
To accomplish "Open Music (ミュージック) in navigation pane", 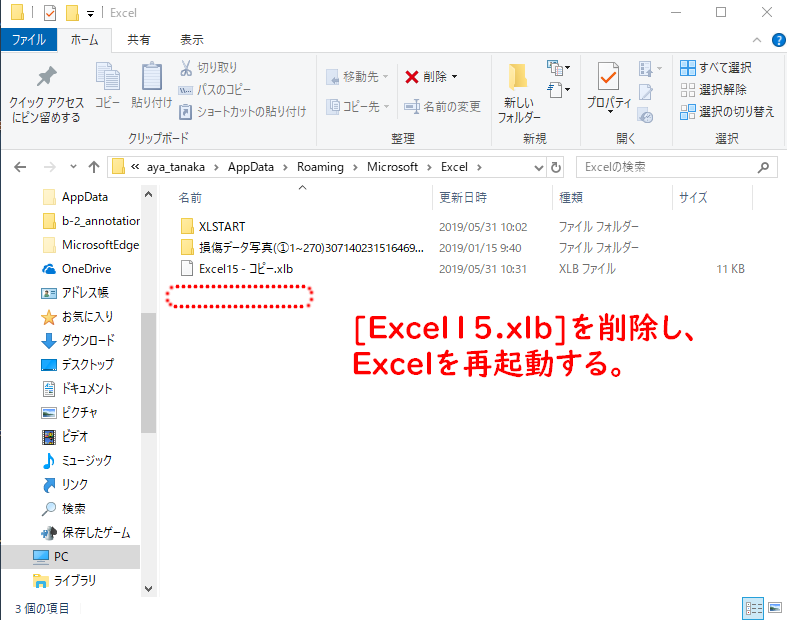I will click(x=77, y=461).
